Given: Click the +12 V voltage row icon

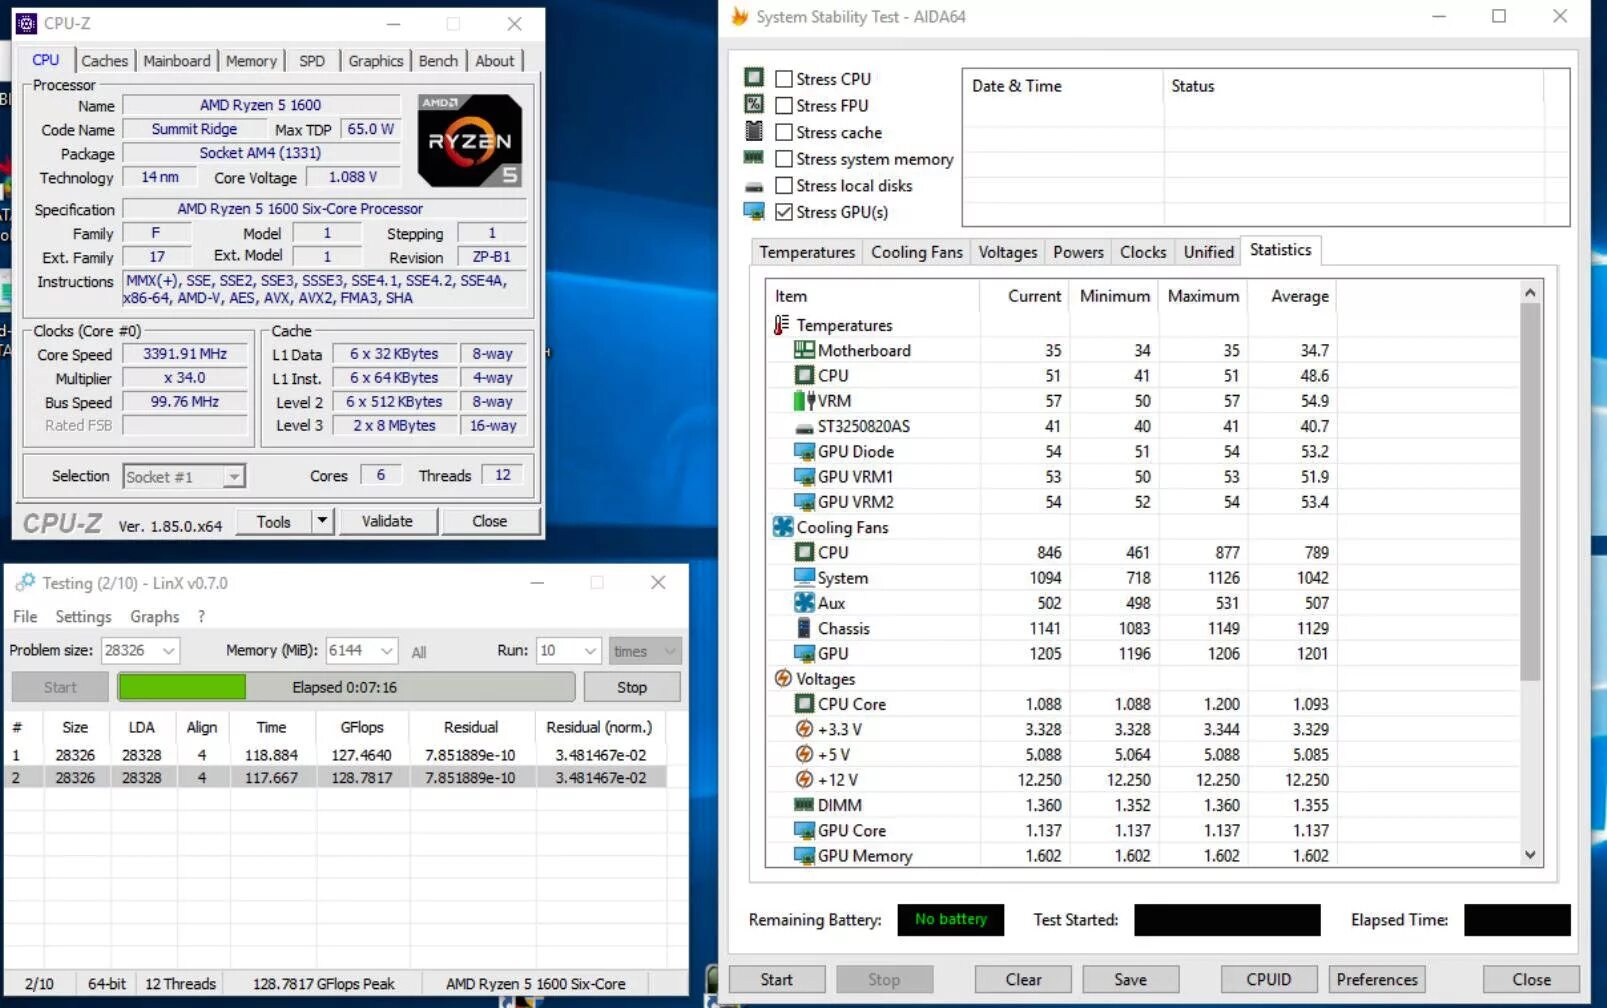Looking at the screenshot, I should tap(804, 779).
